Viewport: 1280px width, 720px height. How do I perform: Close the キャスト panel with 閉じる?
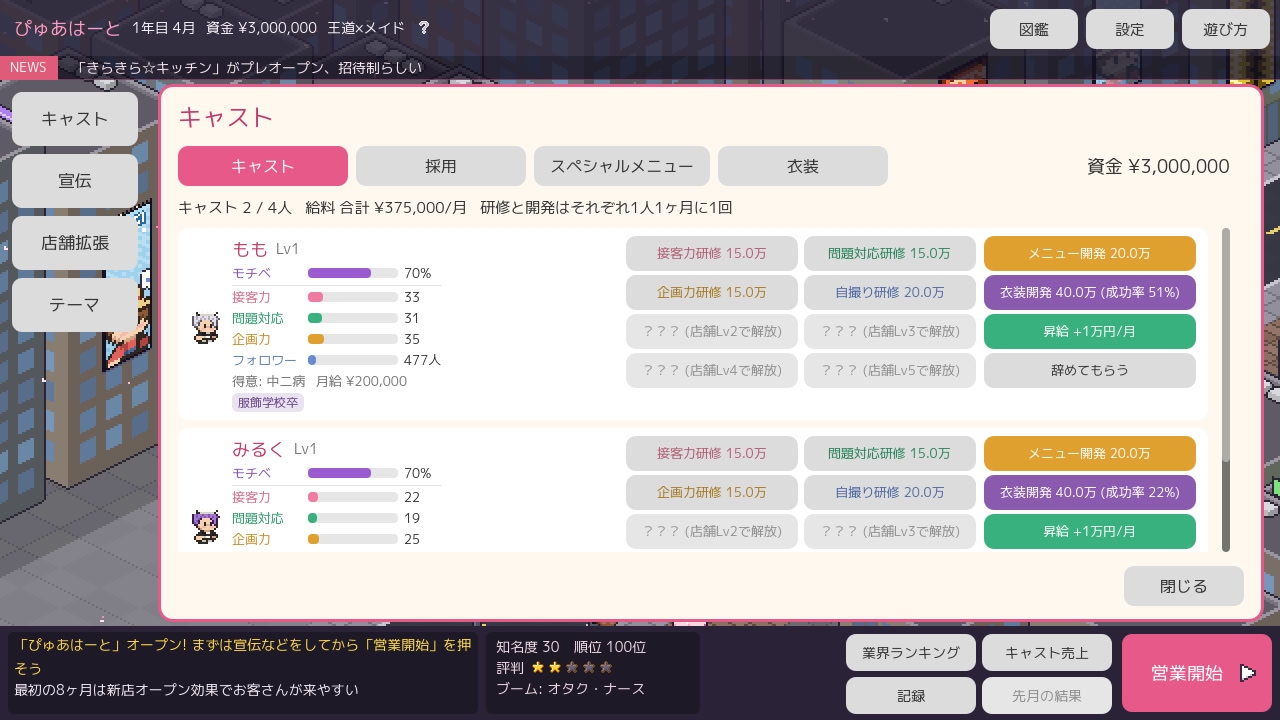coord(1184,586)
